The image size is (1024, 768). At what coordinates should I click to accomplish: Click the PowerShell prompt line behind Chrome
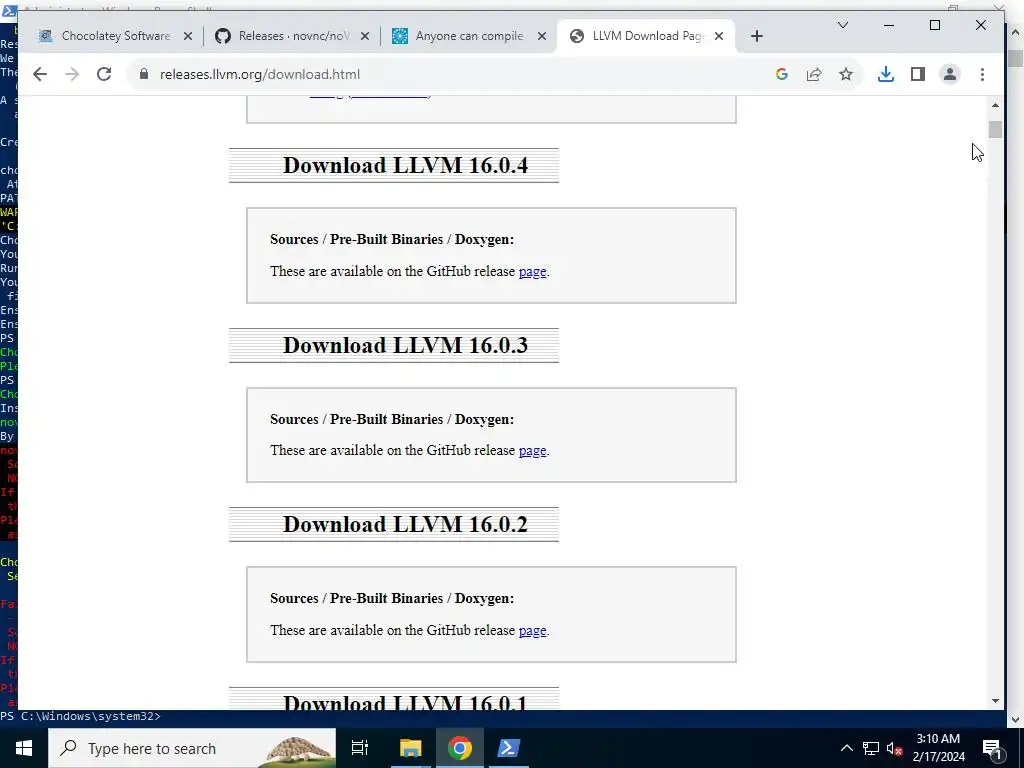(80, 716)
